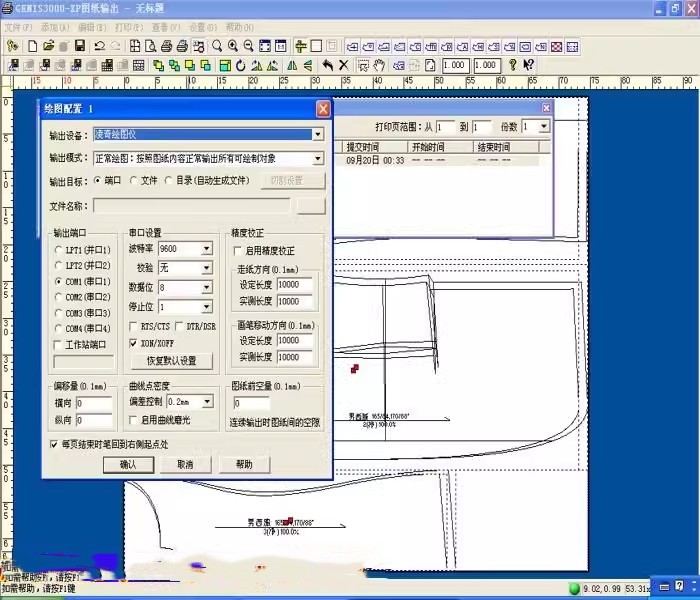The width and height of the screenshot is (700, 600).
Task: Click the grid table icon in second toolbar
Action: pyautogui.click(x=138, y=66)
